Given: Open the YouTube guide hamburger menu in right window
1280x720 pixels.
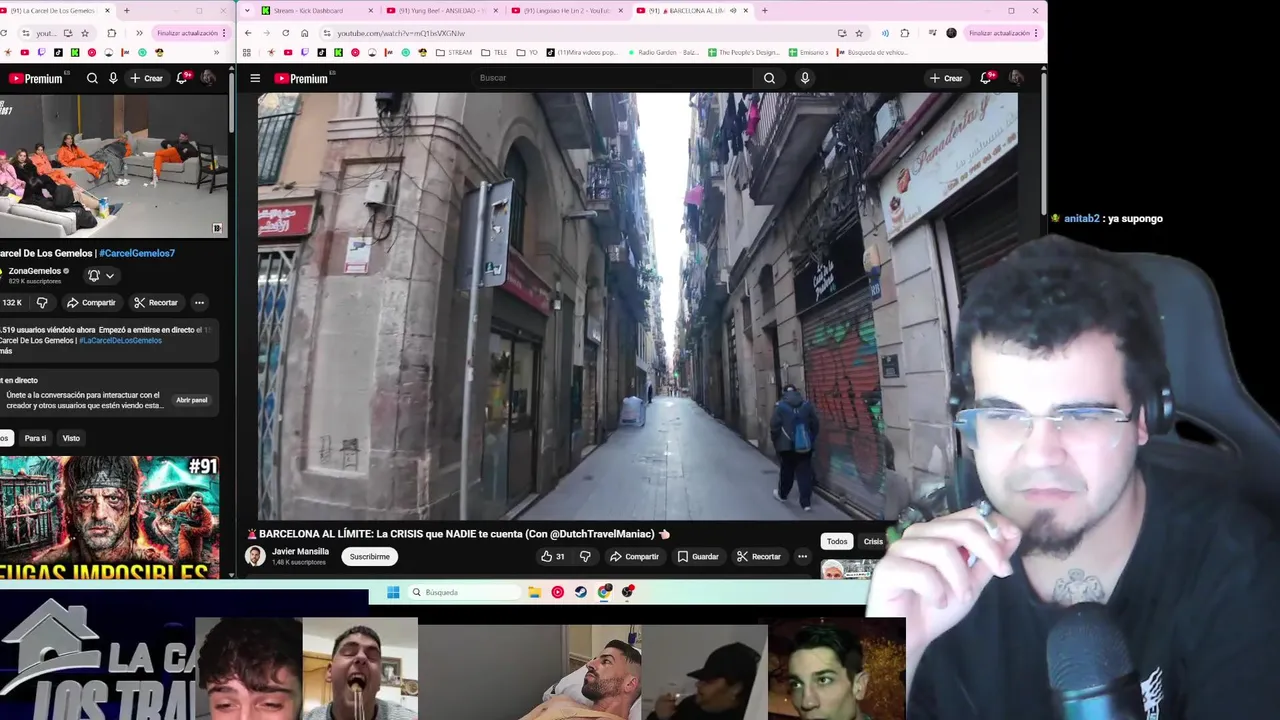Looking at the screenshot, I should pos(255,78).
